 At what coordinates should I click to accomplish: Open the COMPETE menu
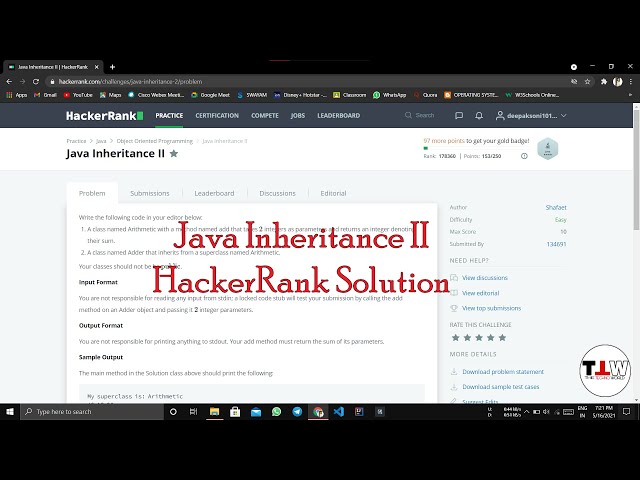[x=265, y=116]
